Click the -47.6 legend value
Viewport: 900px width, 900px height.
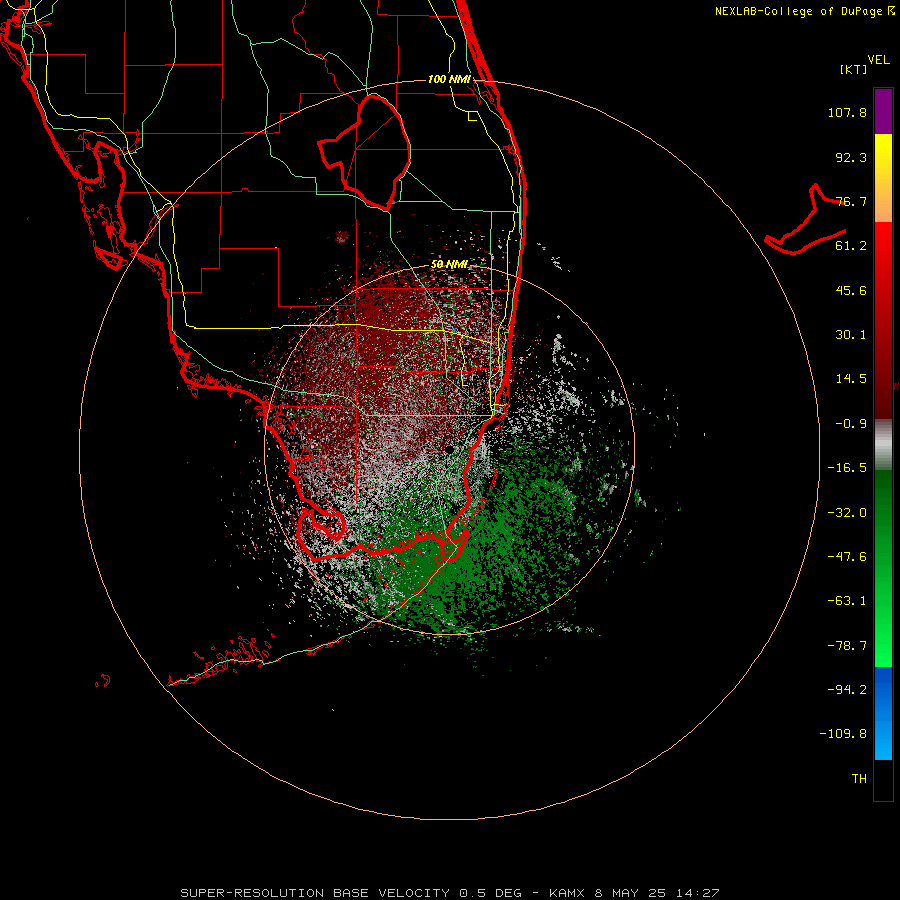point(847,557)
